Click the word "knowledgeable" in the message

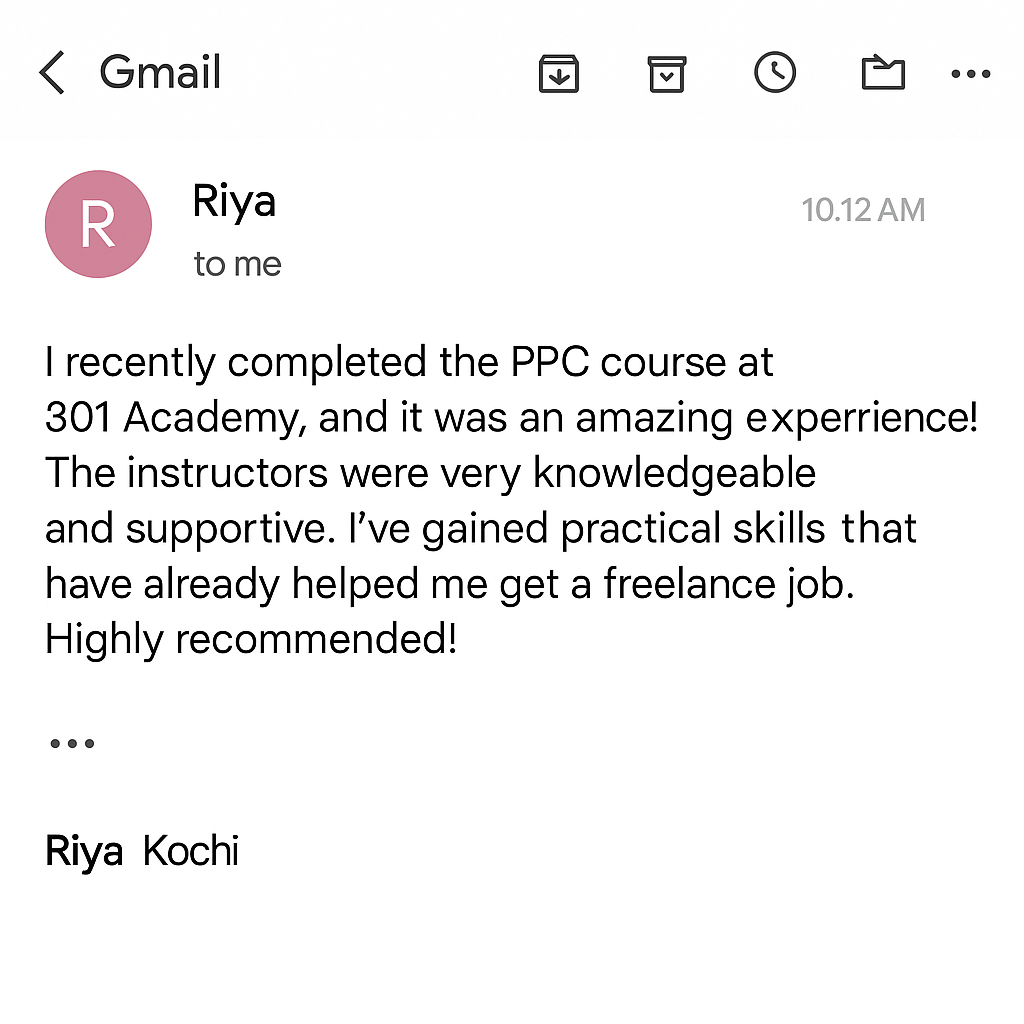(674, 472)
